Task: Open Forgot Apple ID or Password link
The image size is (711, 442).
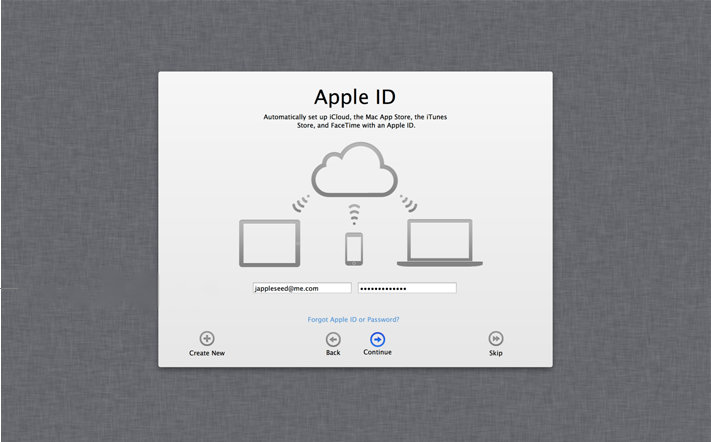Action: pyautogui.click(x=353, y=320)
